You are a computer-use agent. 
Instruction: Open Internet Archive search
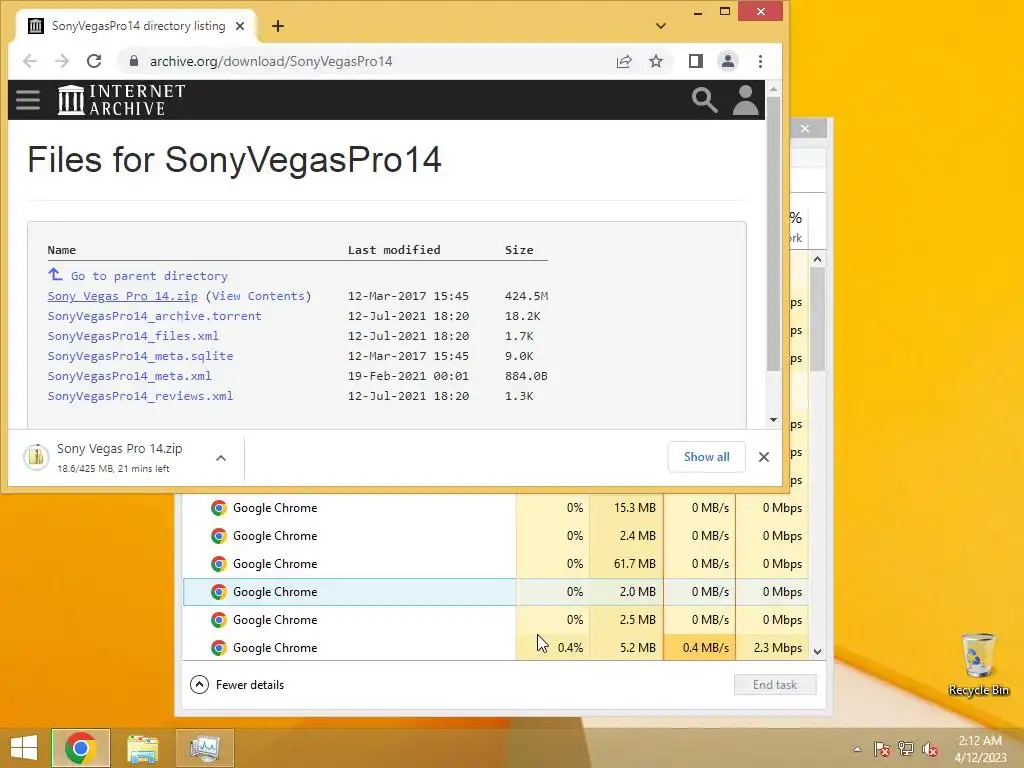click(705, 100)
